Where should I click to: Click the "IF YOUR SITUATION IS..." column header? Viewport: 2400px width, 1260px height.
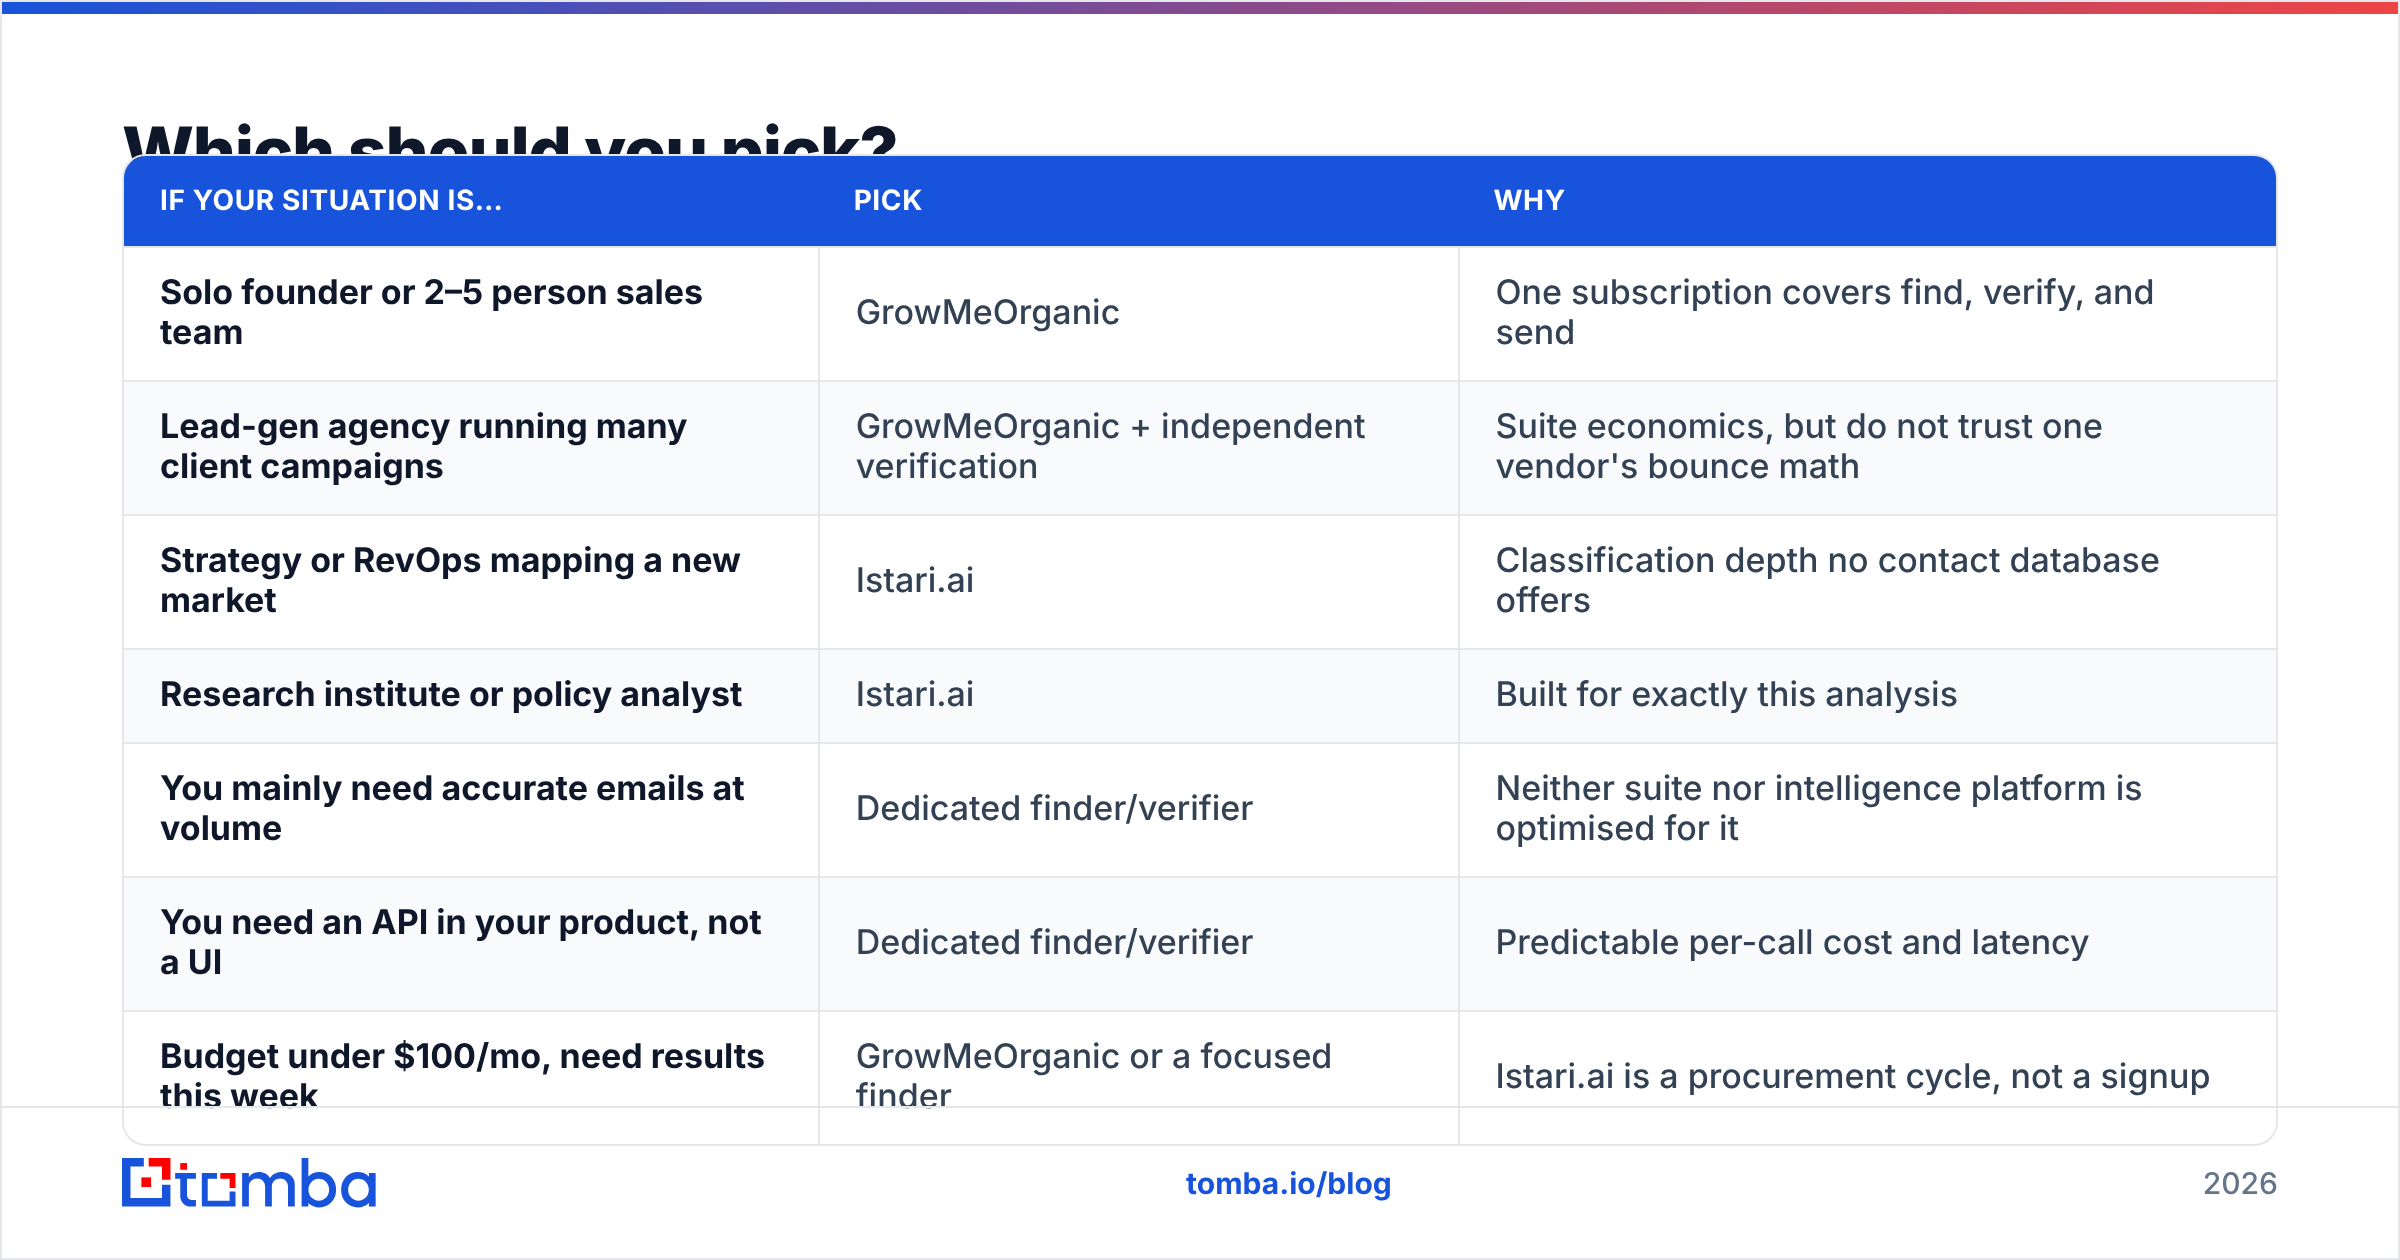tap(331, 200)
